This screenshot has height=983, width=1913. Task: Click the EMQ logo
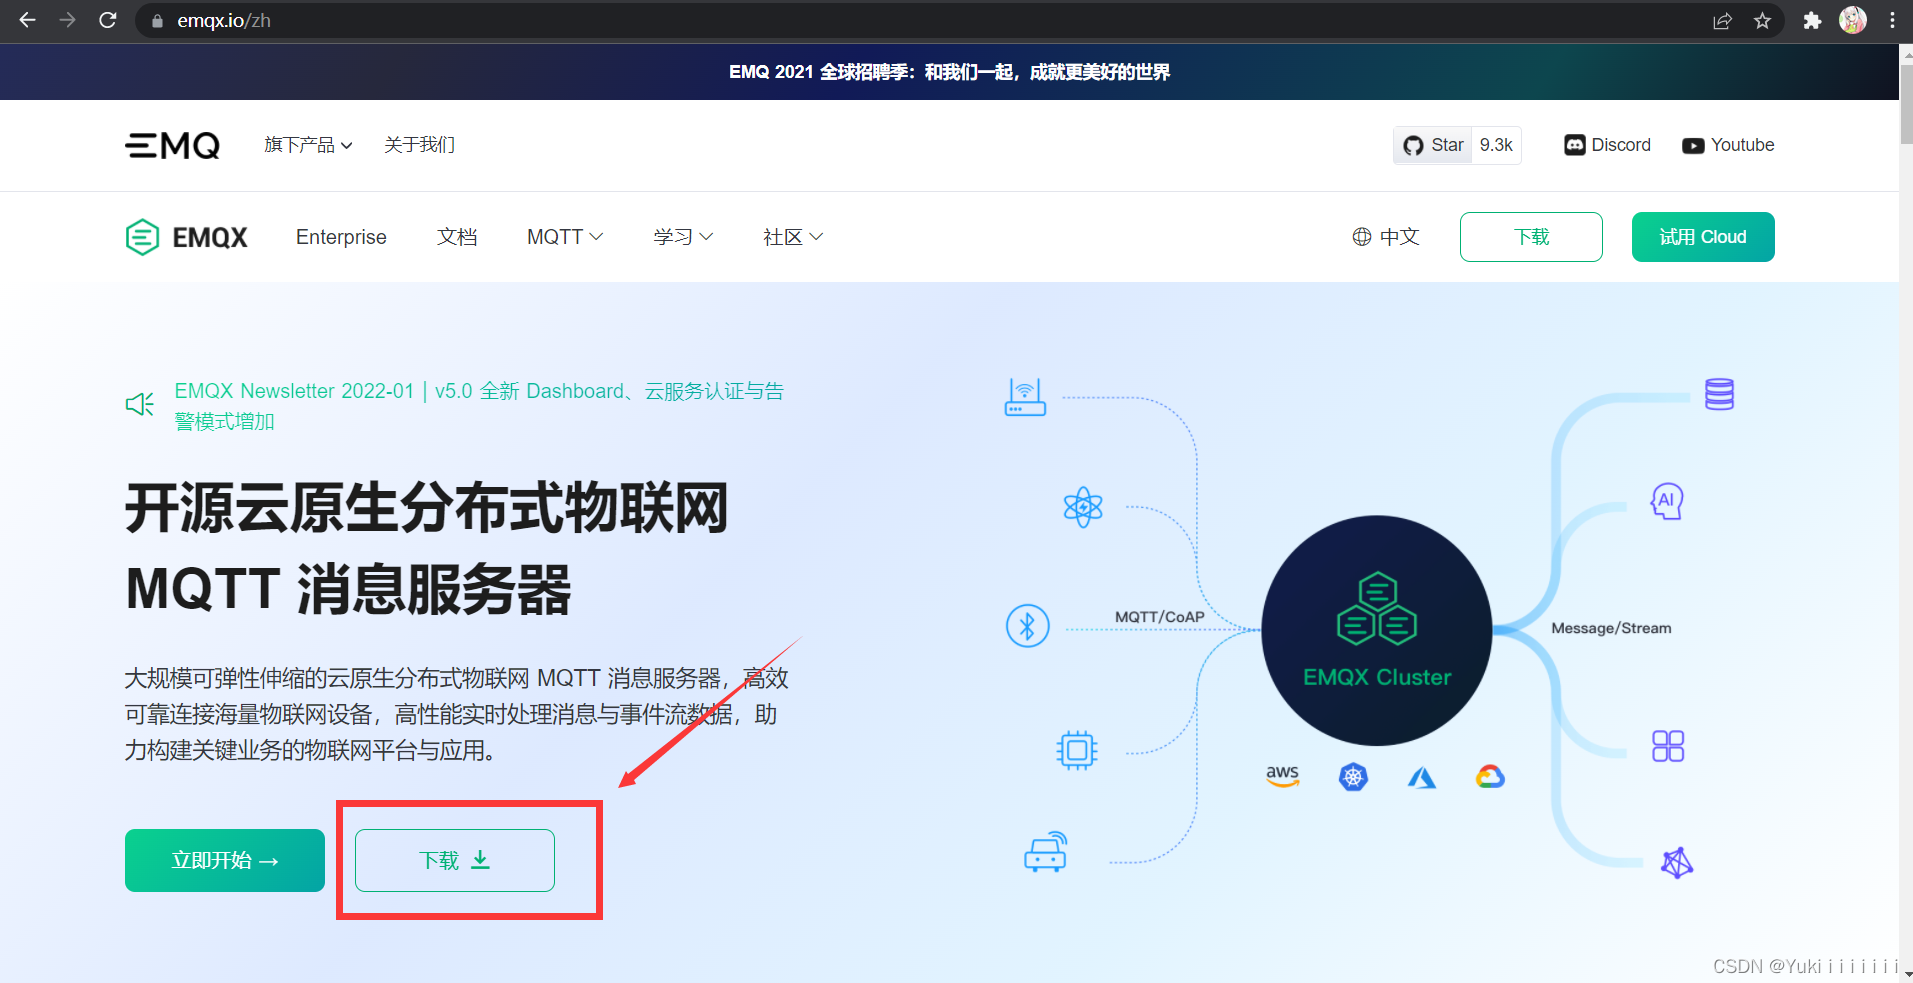(172, 146)
